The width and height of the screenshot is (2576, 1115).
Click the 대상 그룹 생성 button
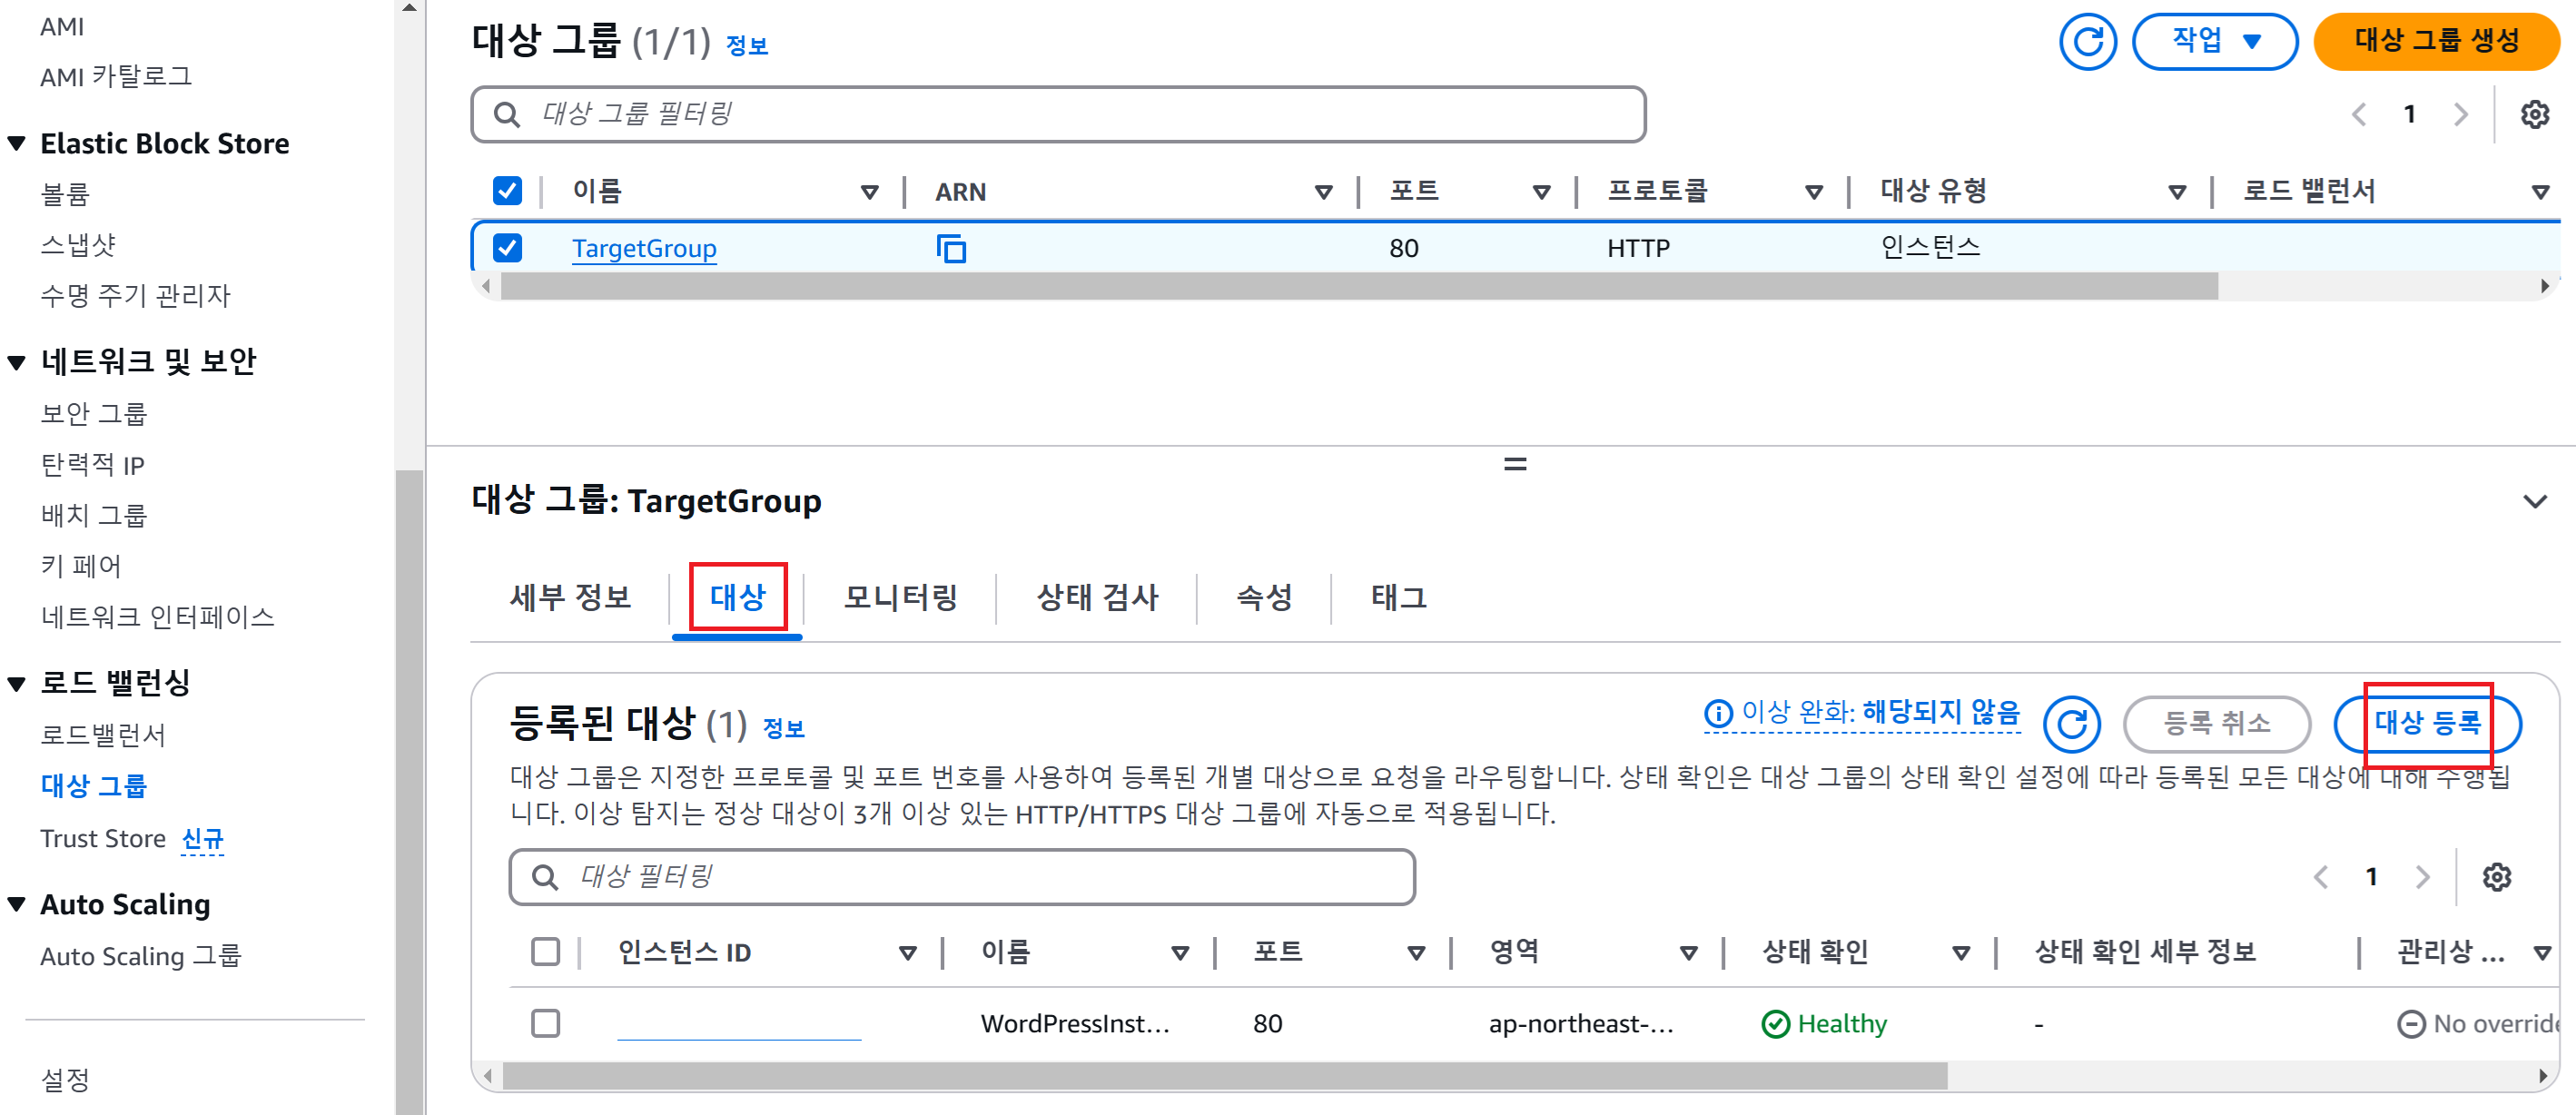point(2436,42)
